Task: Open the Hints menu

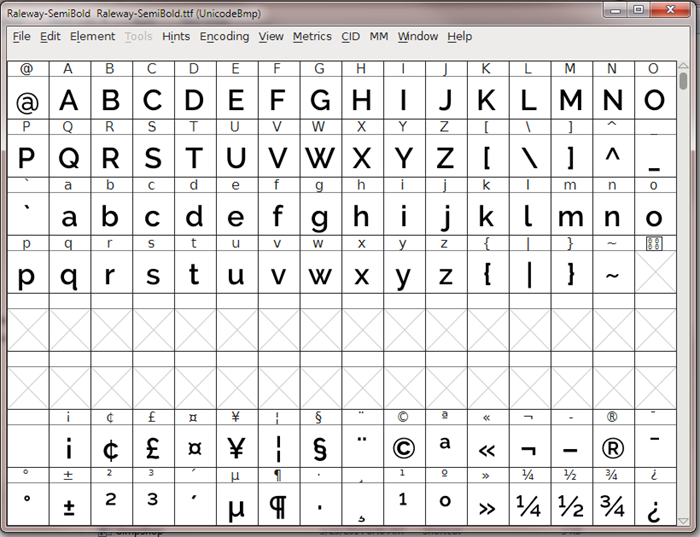Action: (176, 37)
